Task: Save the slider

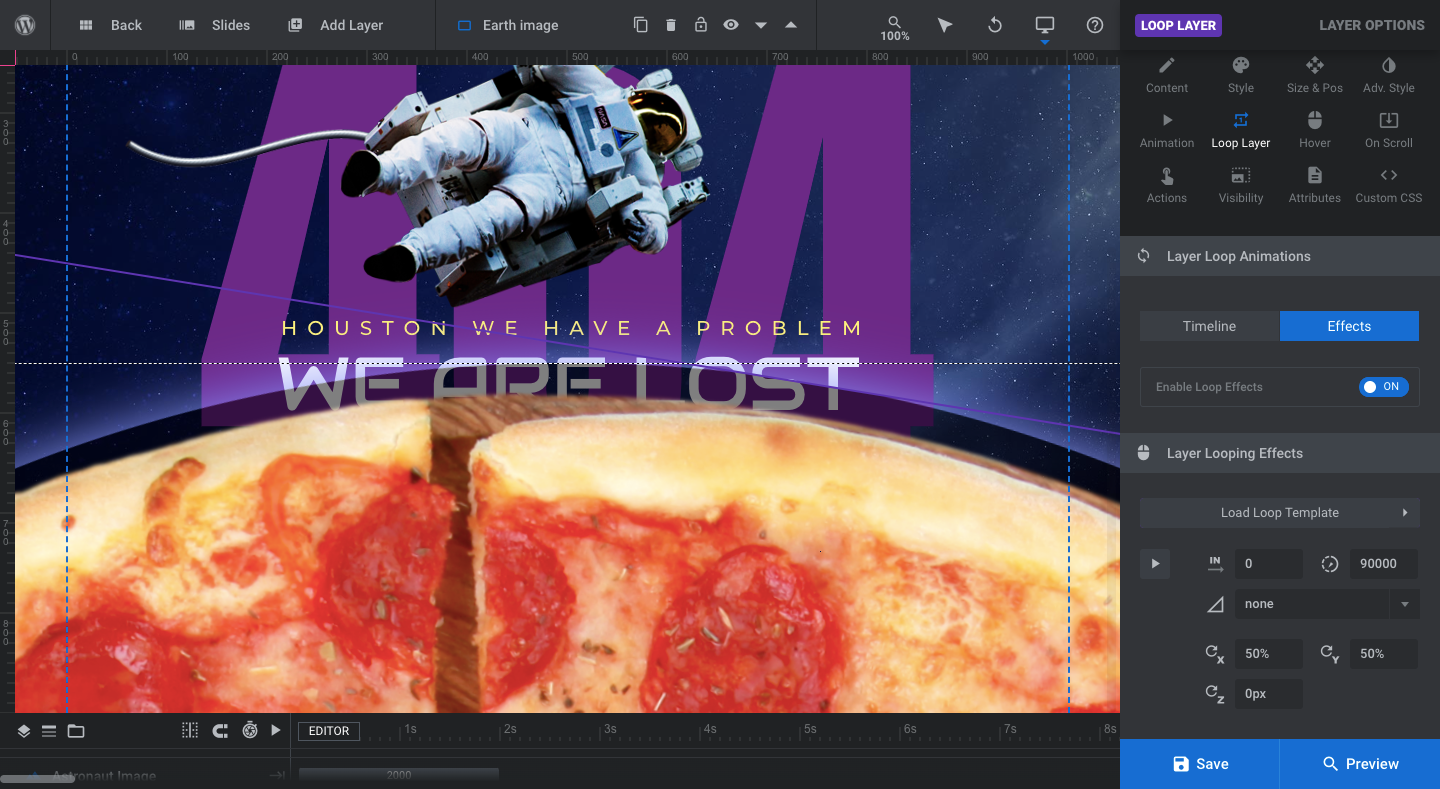Action: [x=1200, y=764]
